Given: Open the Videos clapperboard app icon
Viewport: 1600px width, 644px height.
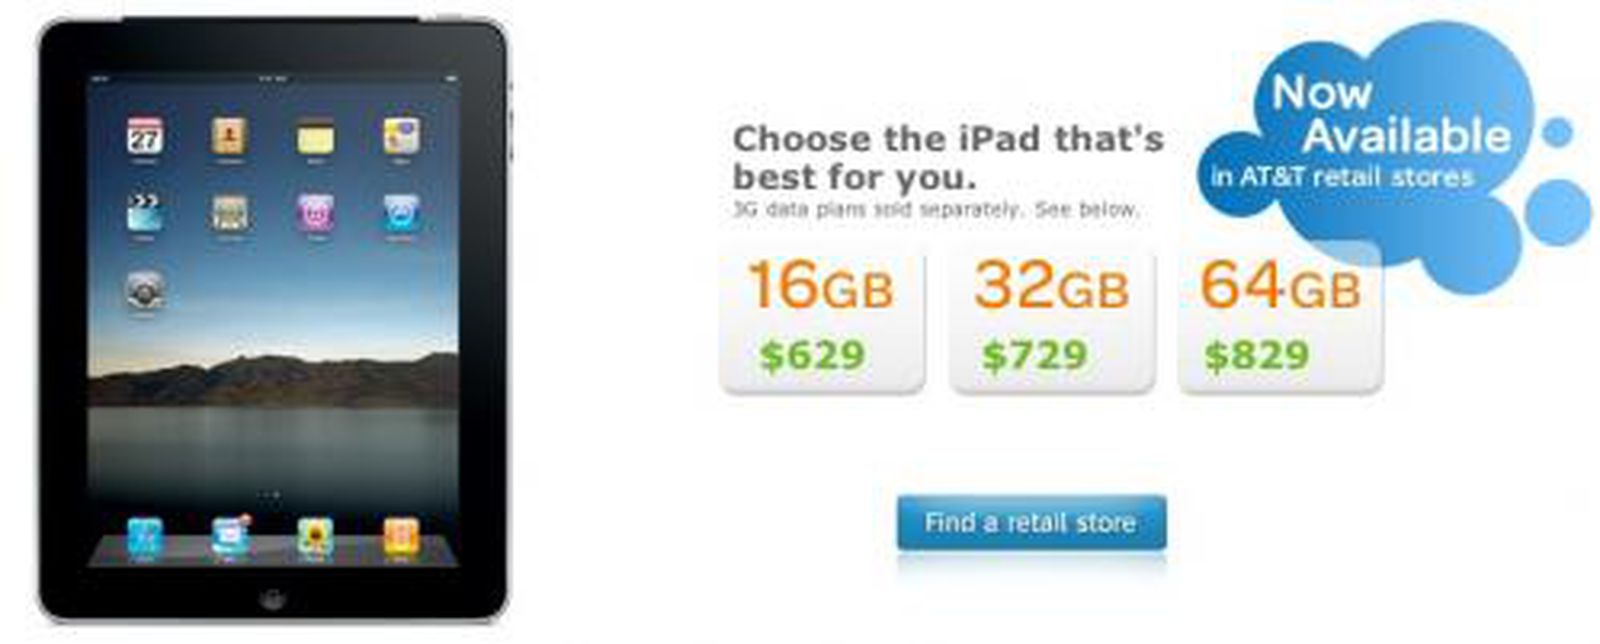Looking at the screenshot, I should point(145,213).
